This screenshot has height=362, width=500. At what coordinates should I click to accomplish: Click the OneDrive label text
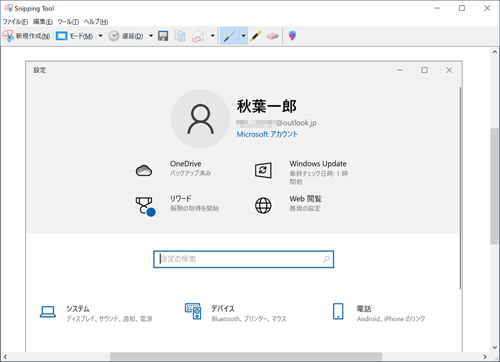tap(186, 164)
